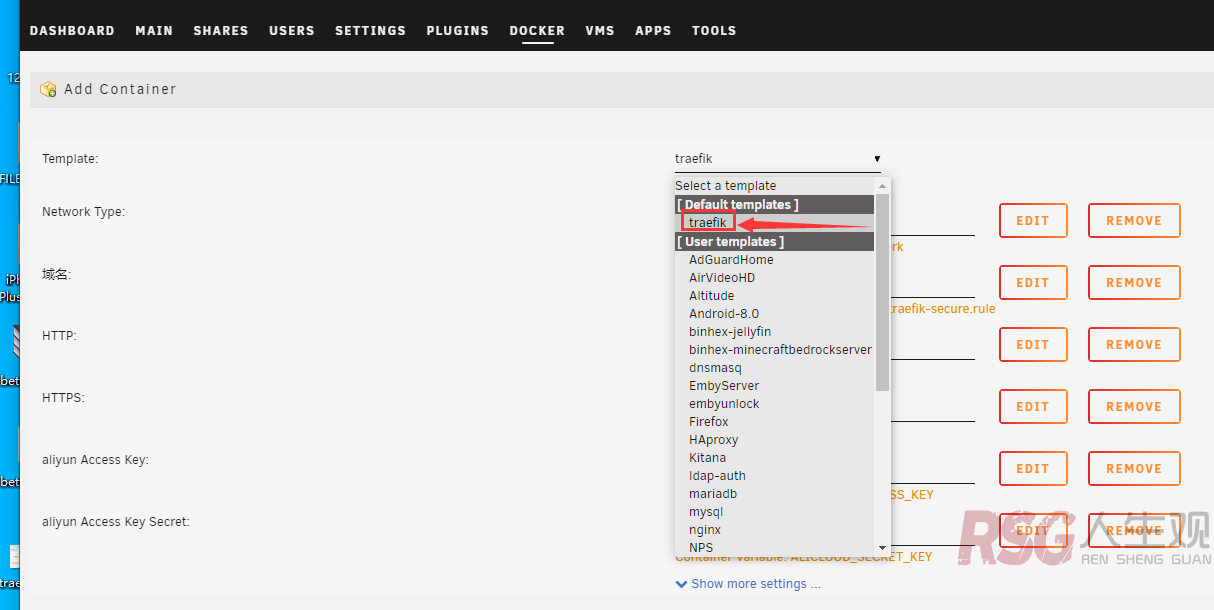Switch to the PLUGINS tab
This screenshot has height=610, width=1214.
[457, 31]
